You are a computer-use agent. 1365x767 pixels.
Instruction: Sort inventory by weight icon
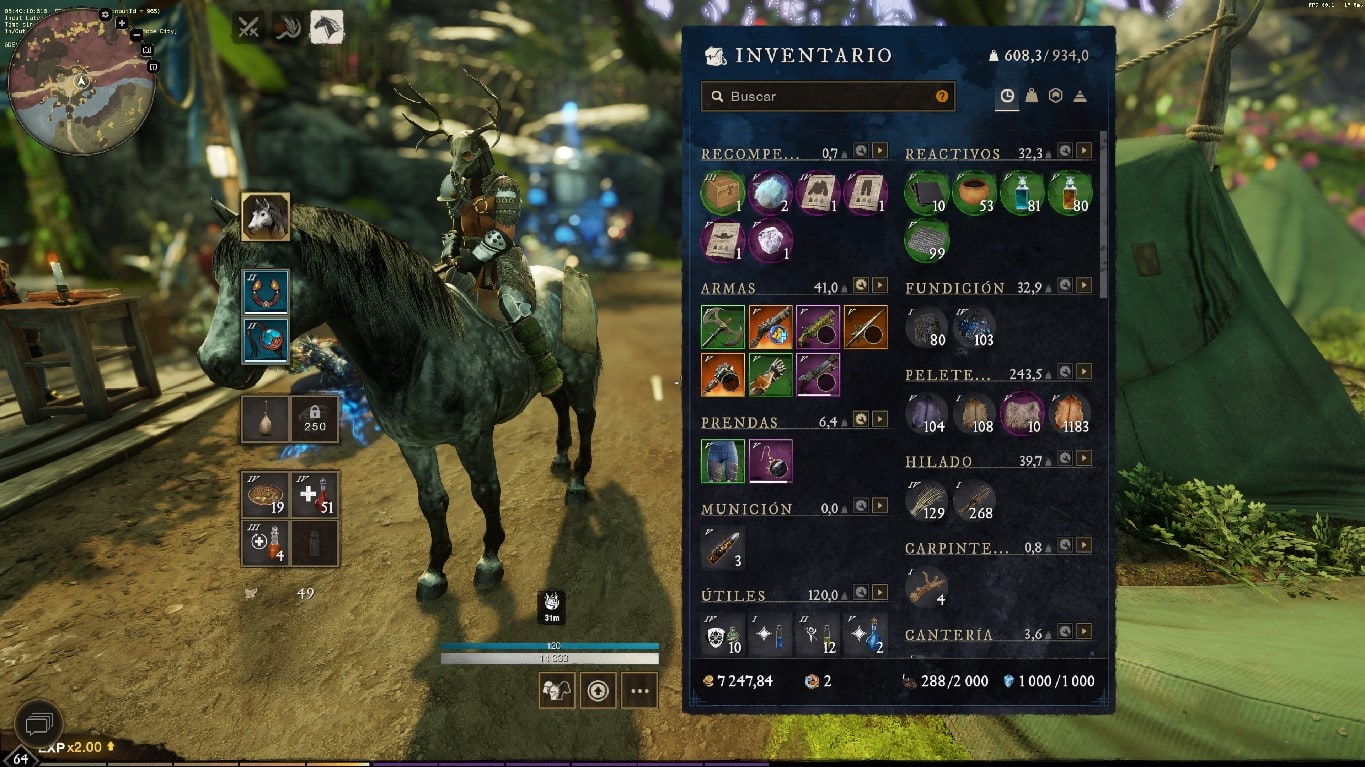[x=1031, y=96]
